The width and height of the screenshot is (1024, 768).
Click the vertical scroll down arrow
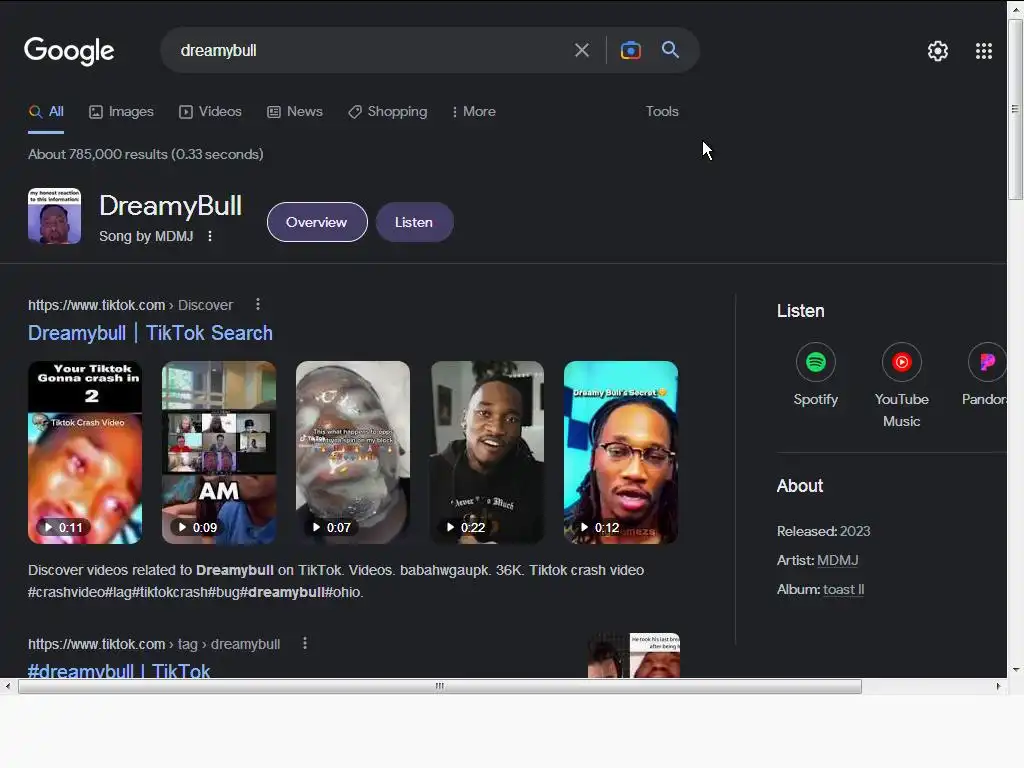[x=1016, y=669]
